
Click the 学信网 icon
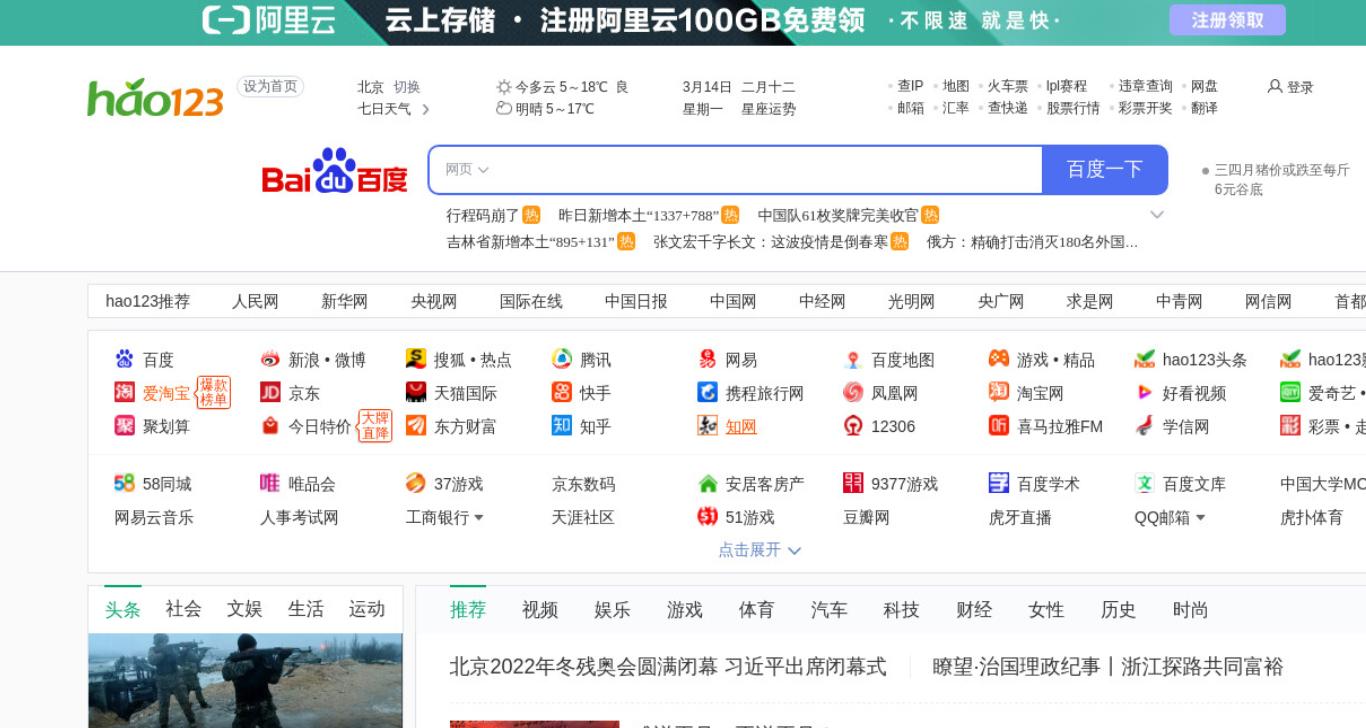(x=1144, y=426)
